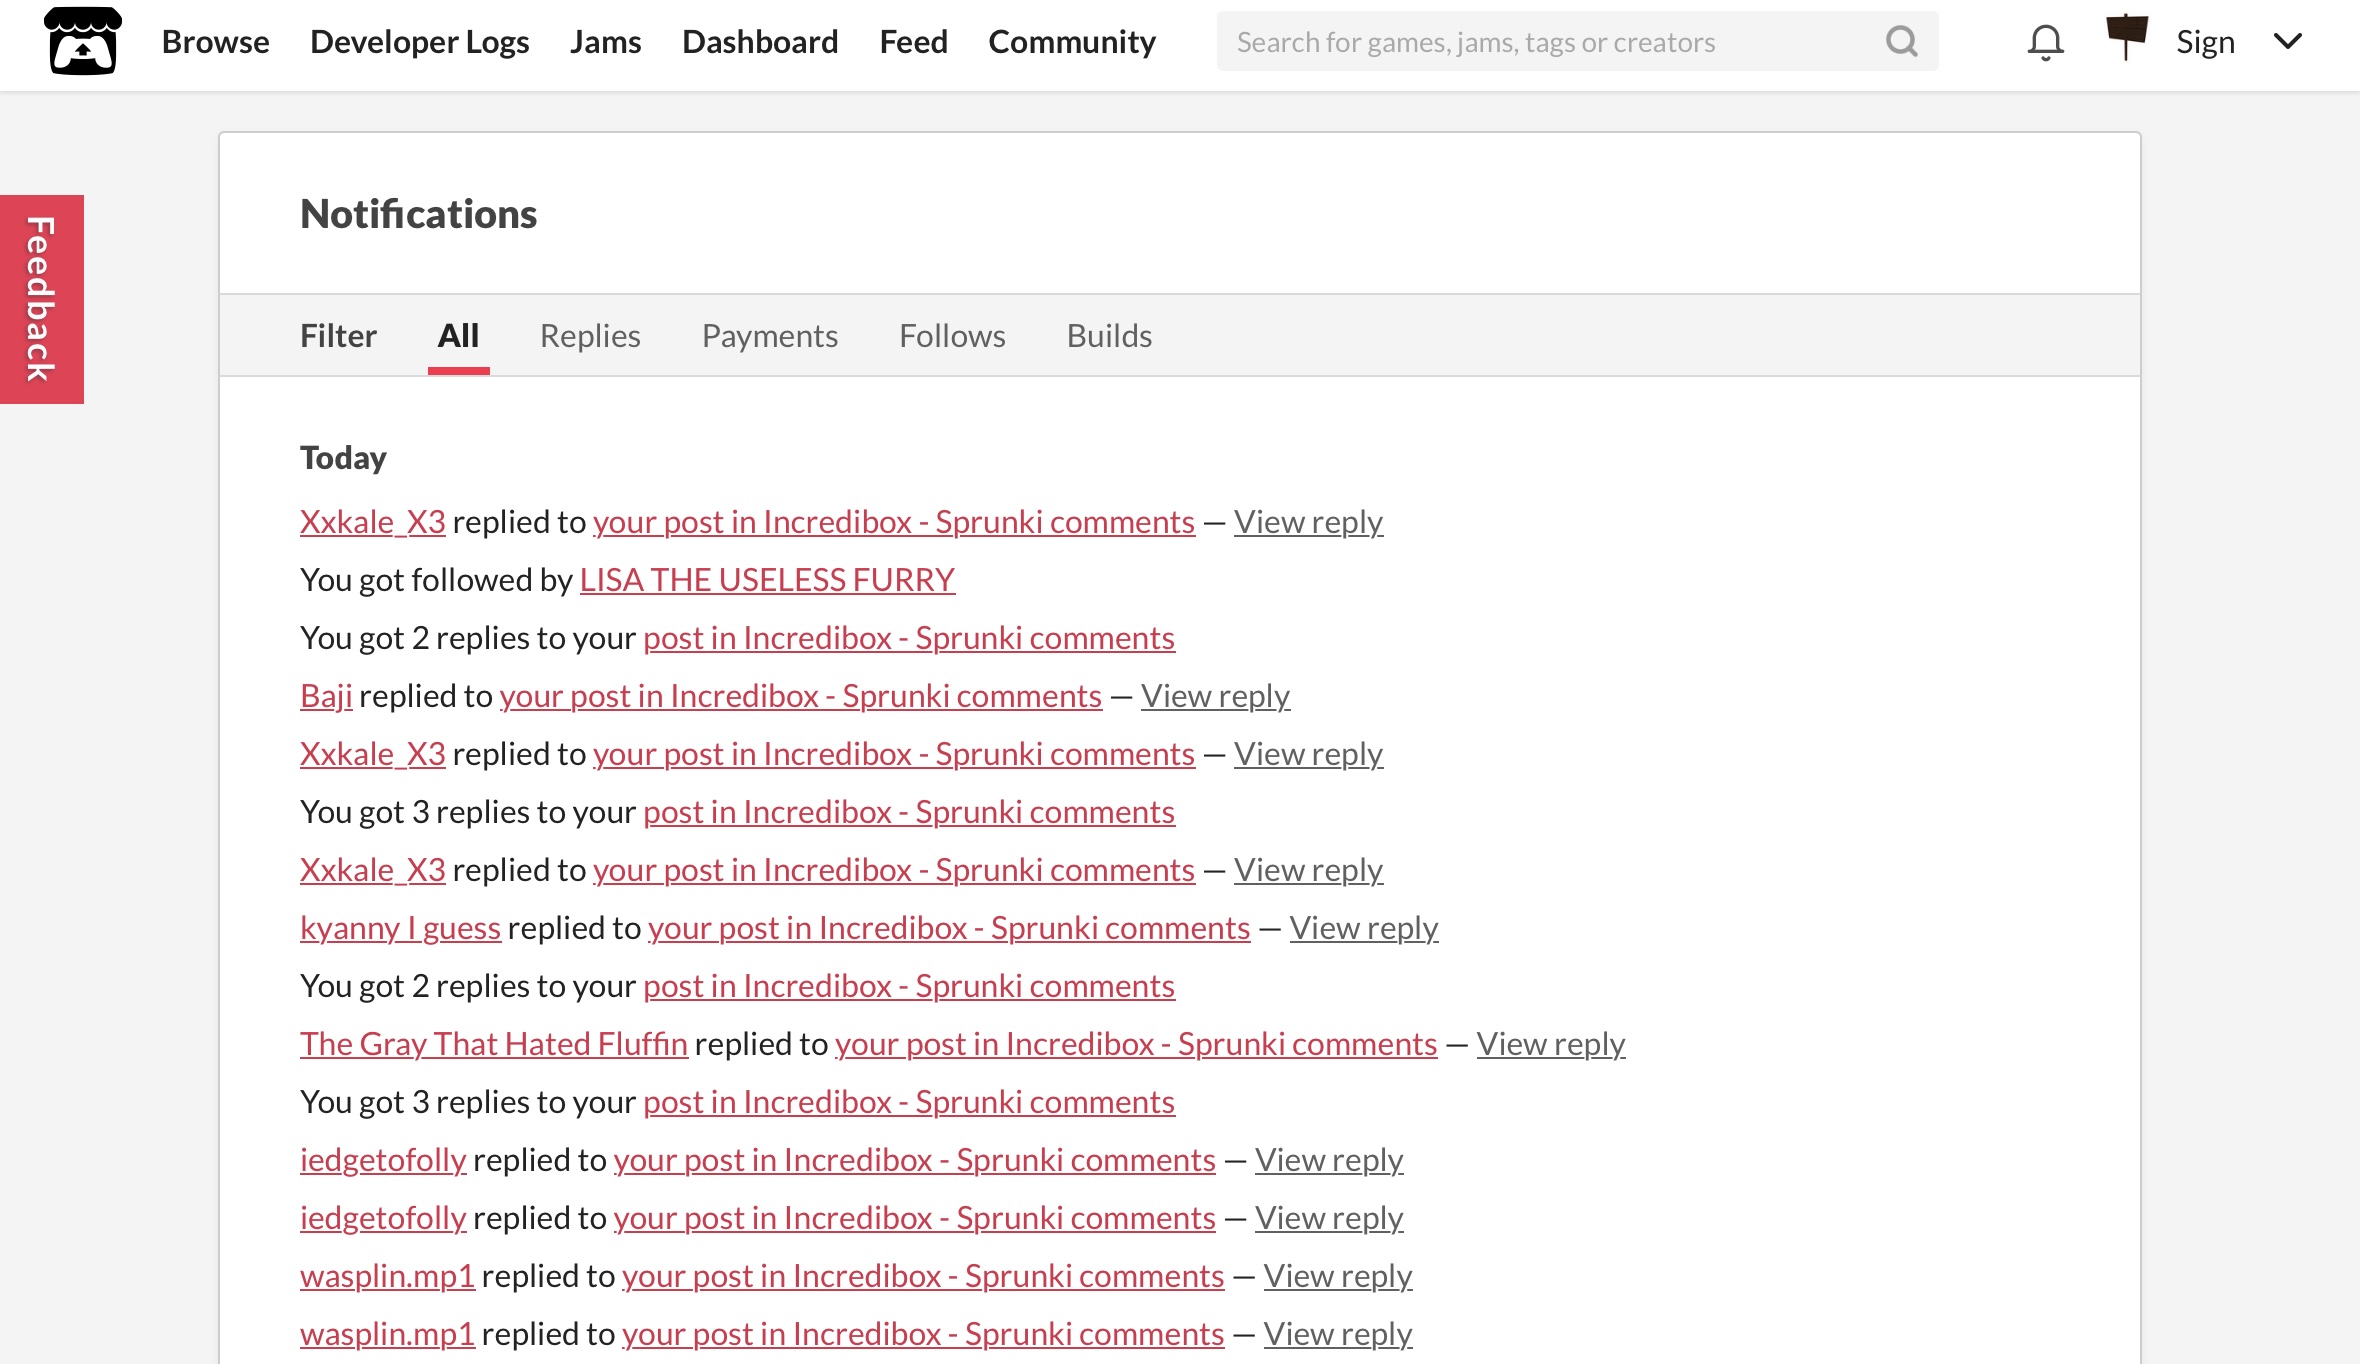Image resolution: width=2360 pixels, height=1364 pixels.
Task: Open first Xxkale_X3 user profile link
Action: (x=373, y=522)
